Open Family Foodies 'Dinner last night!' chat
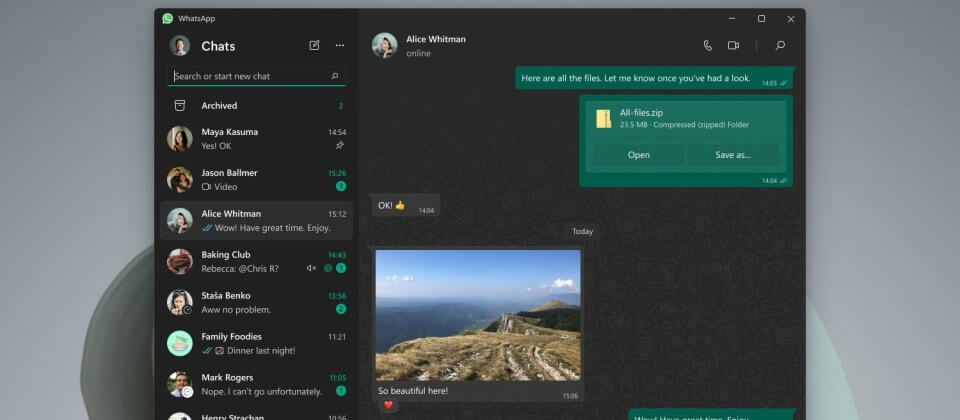Image resolution: width=960 pixels, height=420 pixels. [x=257, y=343]
